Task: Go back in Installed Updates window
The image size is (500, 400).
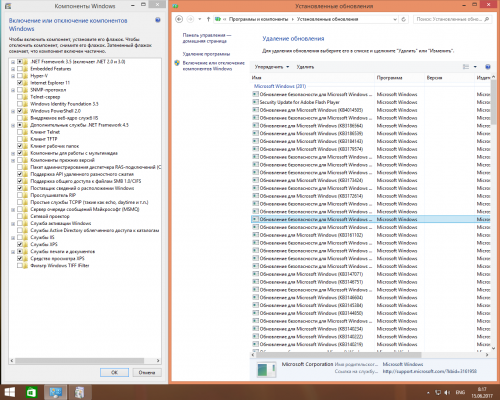Action: point(179,19)
